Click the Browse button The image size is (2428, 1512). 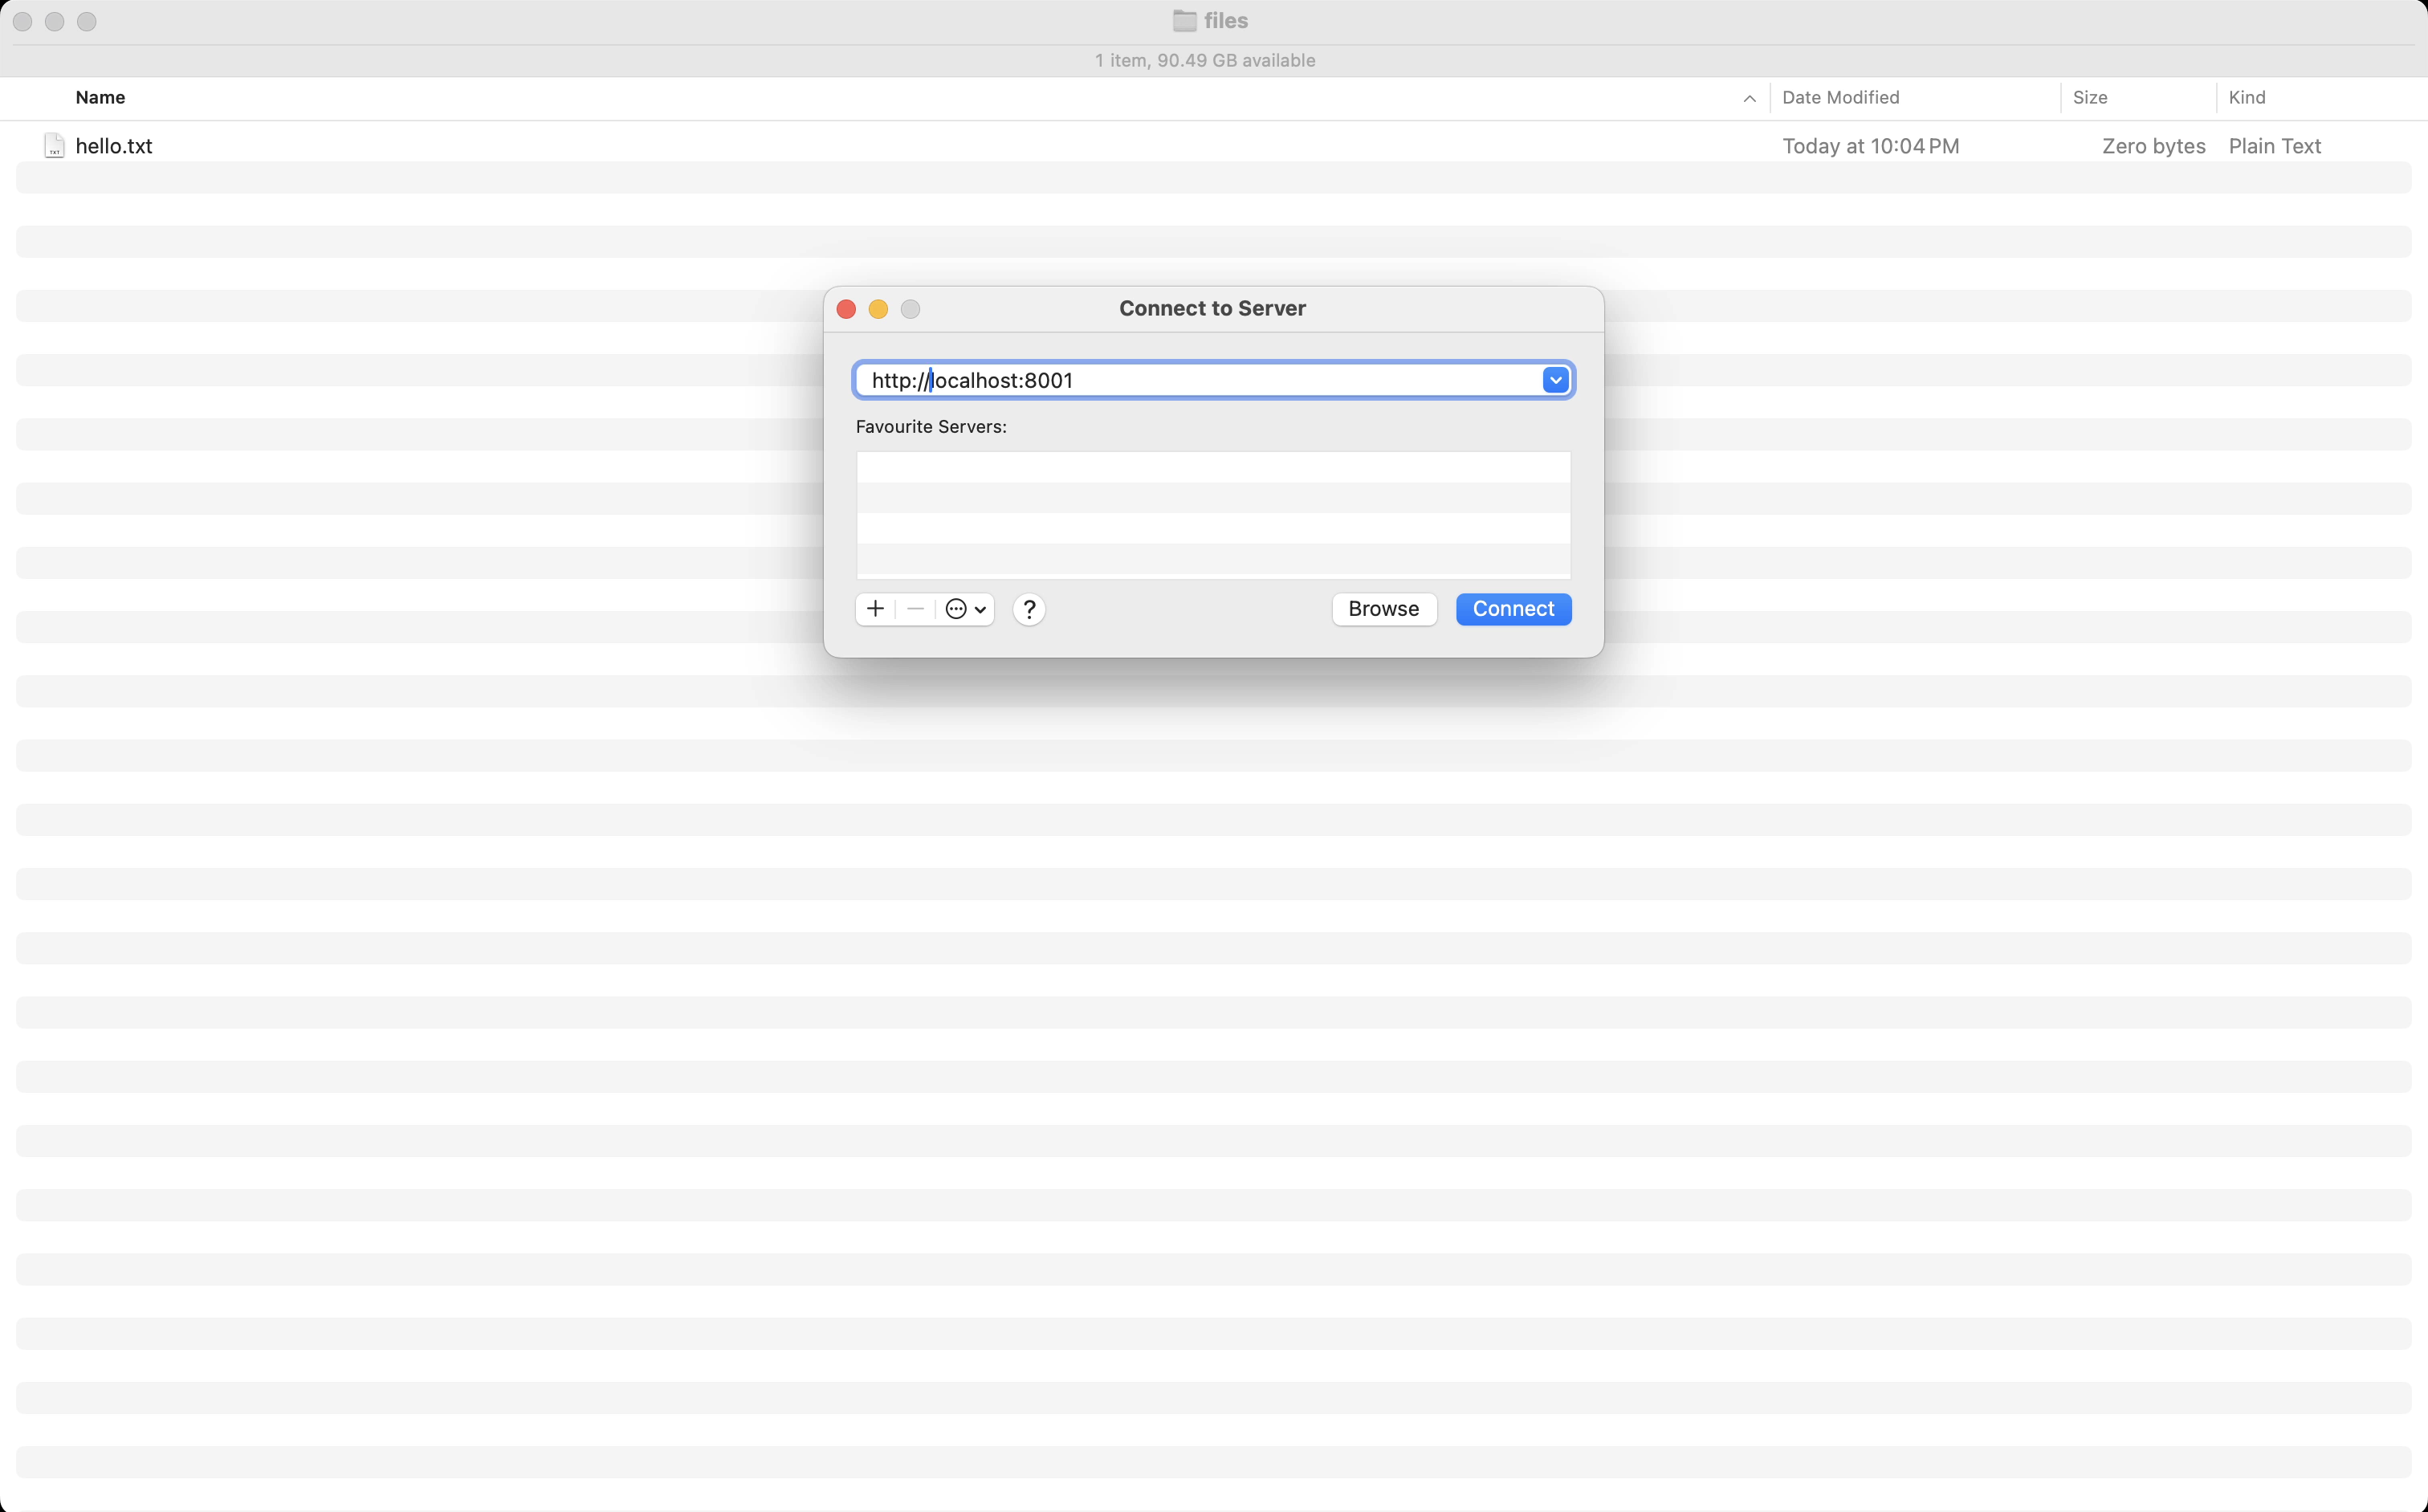click(1383, 609)
